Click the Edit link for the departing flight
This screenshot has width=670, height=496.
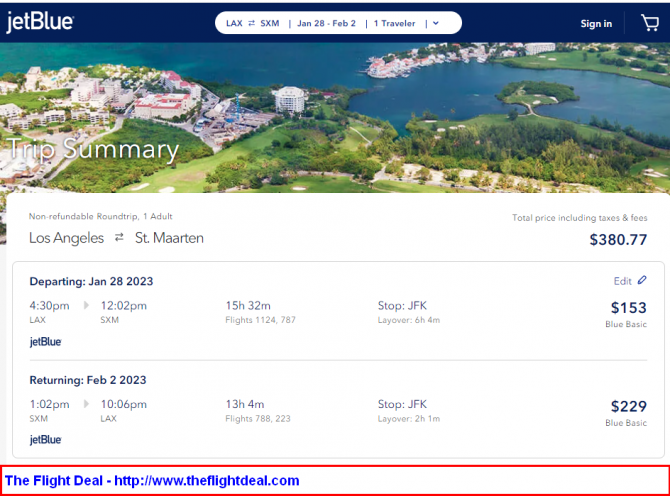coord(622,281)
